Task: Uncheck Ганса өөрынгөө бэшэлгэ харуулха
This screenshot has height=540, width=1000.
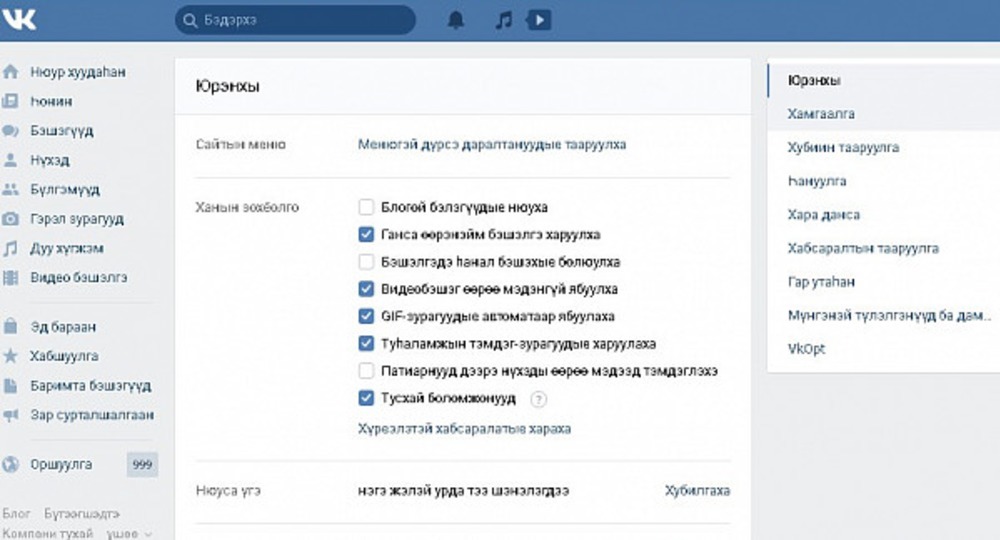Action: point(366,235)
